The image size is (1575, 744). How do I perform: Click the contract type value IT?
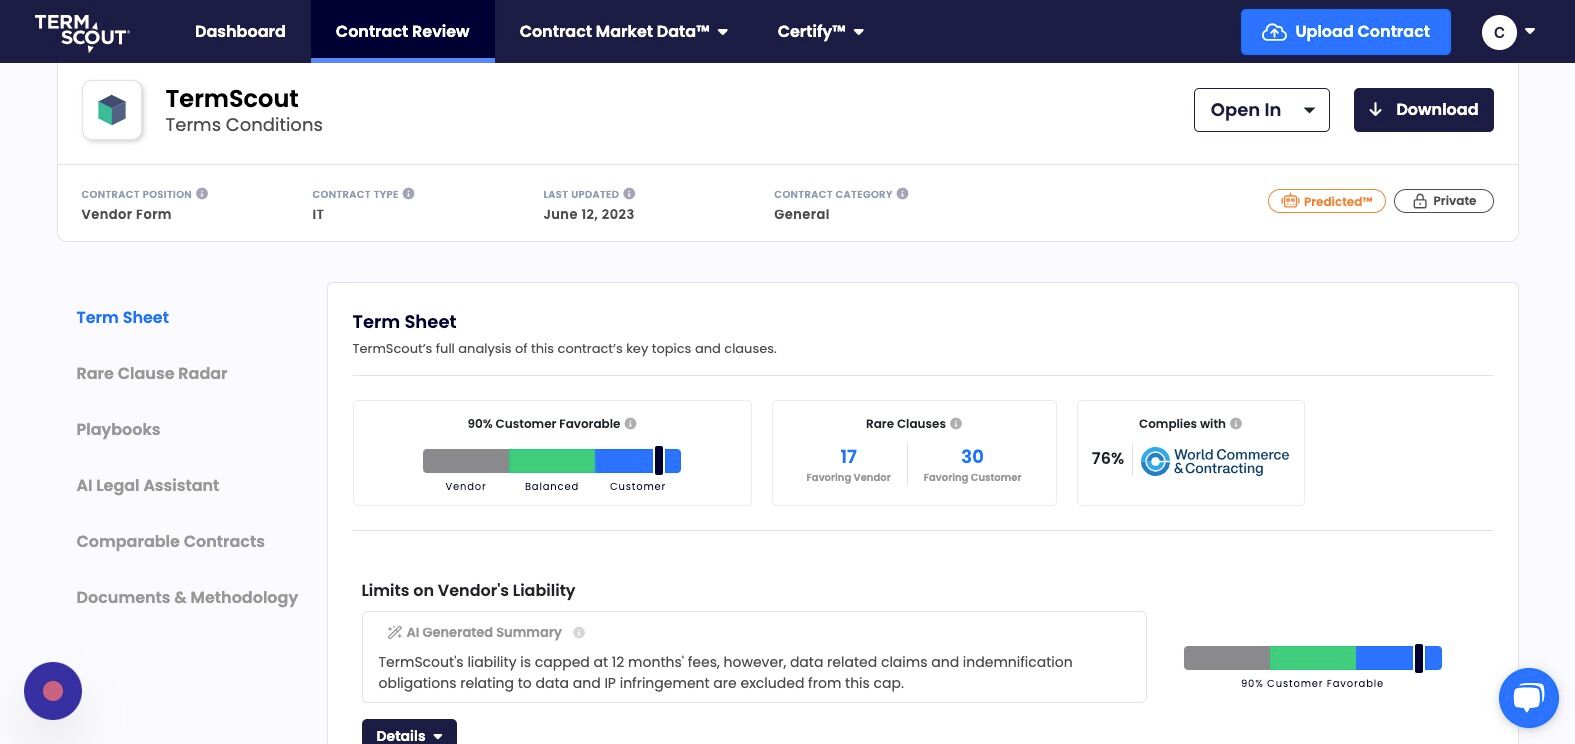[x=318, y=214]
